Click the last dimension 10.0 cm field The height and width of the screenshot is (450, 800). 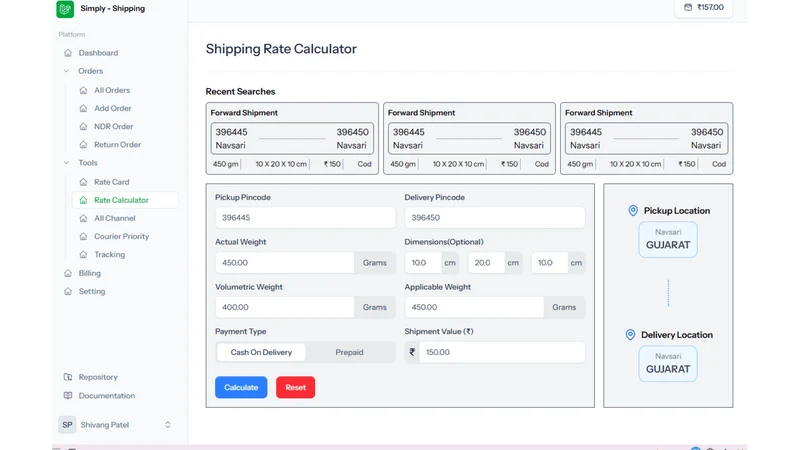pyautogui.click(x=549, y=263)
